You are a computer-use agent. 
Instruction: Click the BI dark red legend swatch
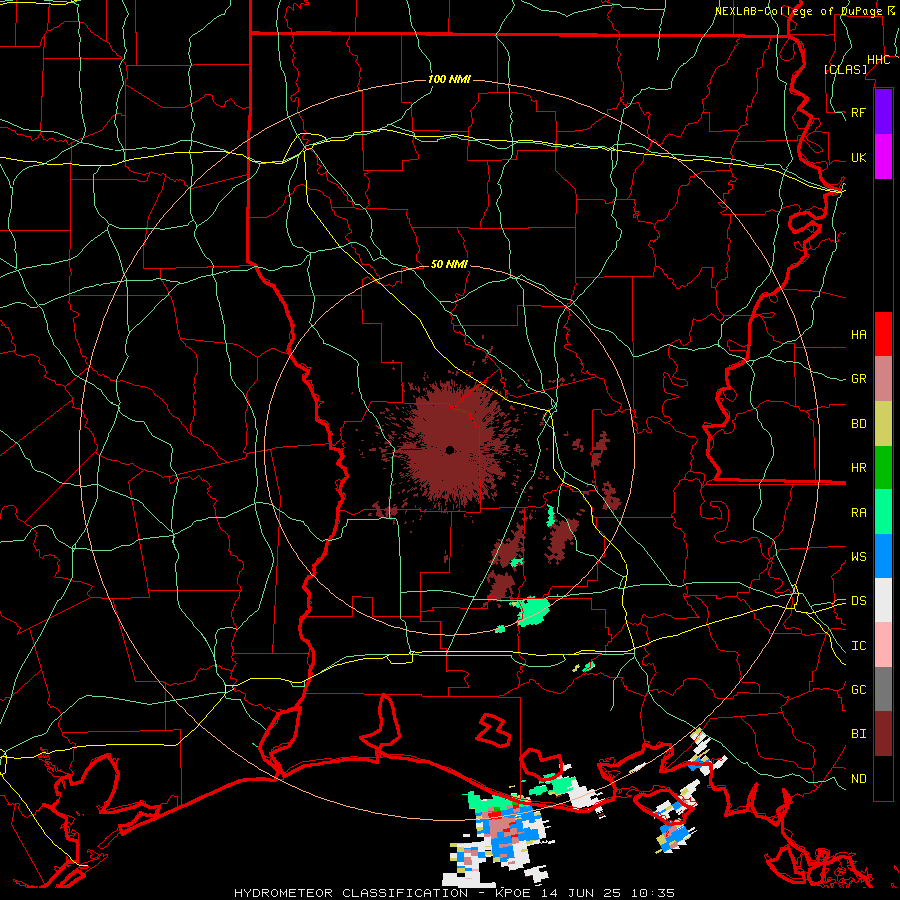[x=883, y=734]
